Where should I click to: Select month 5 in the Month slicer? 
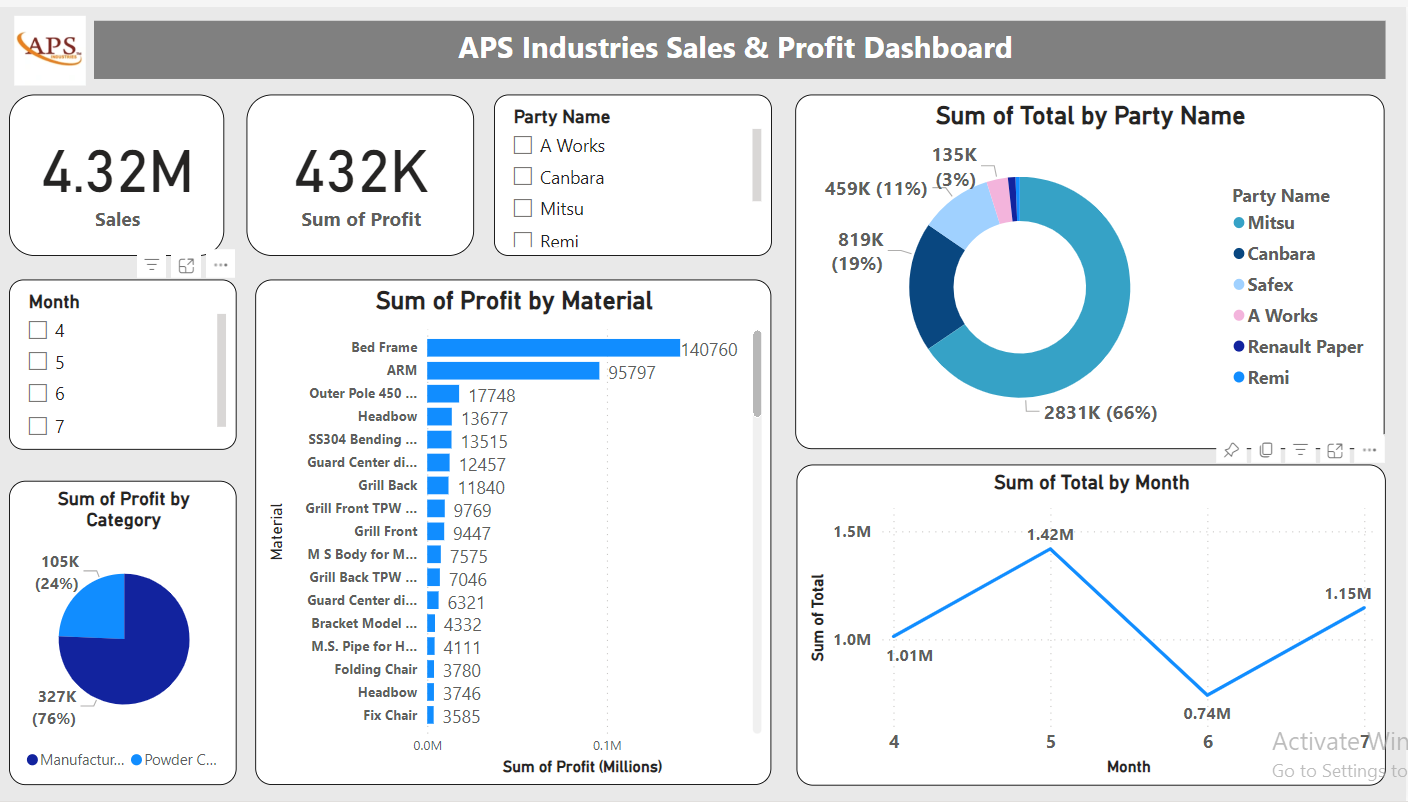point(37,361)
